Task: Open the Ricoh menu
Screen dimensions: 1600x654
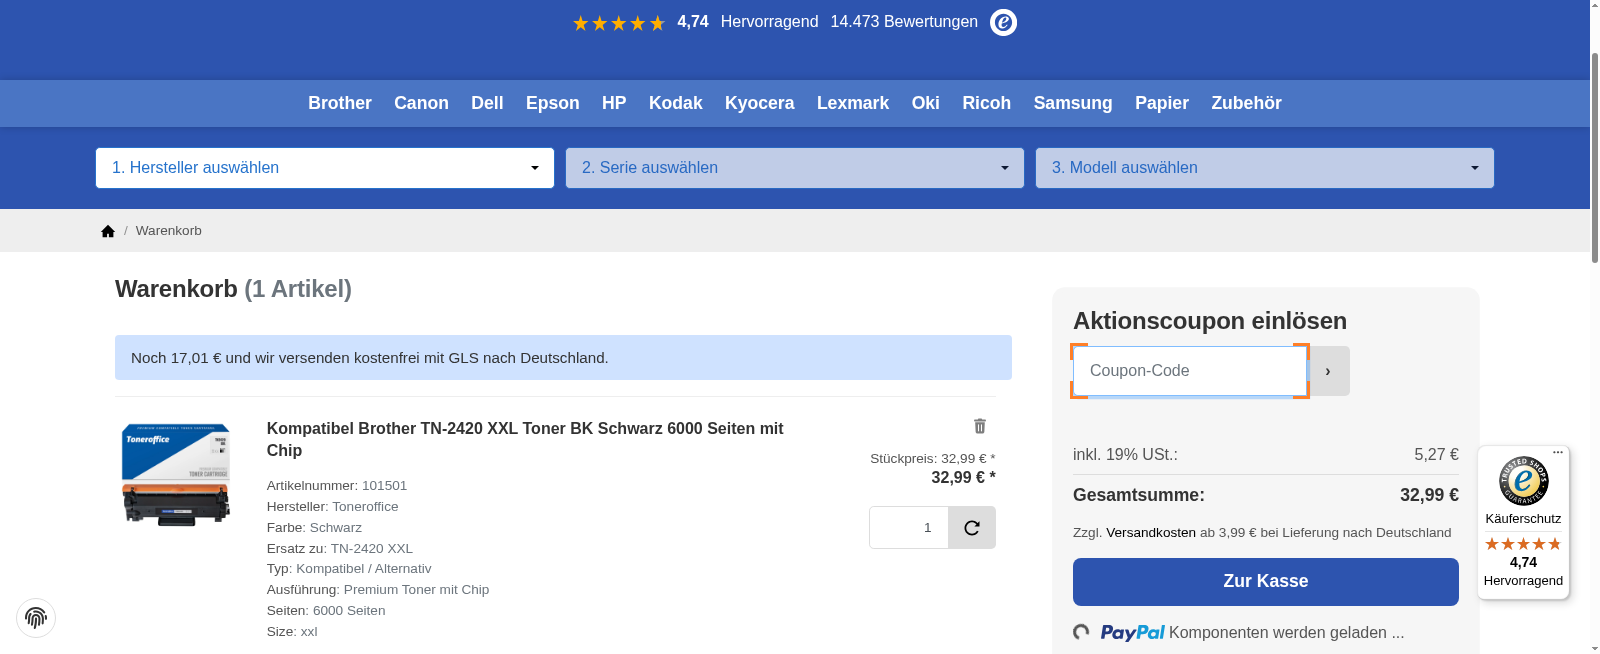Action: (x=987, y=103)
